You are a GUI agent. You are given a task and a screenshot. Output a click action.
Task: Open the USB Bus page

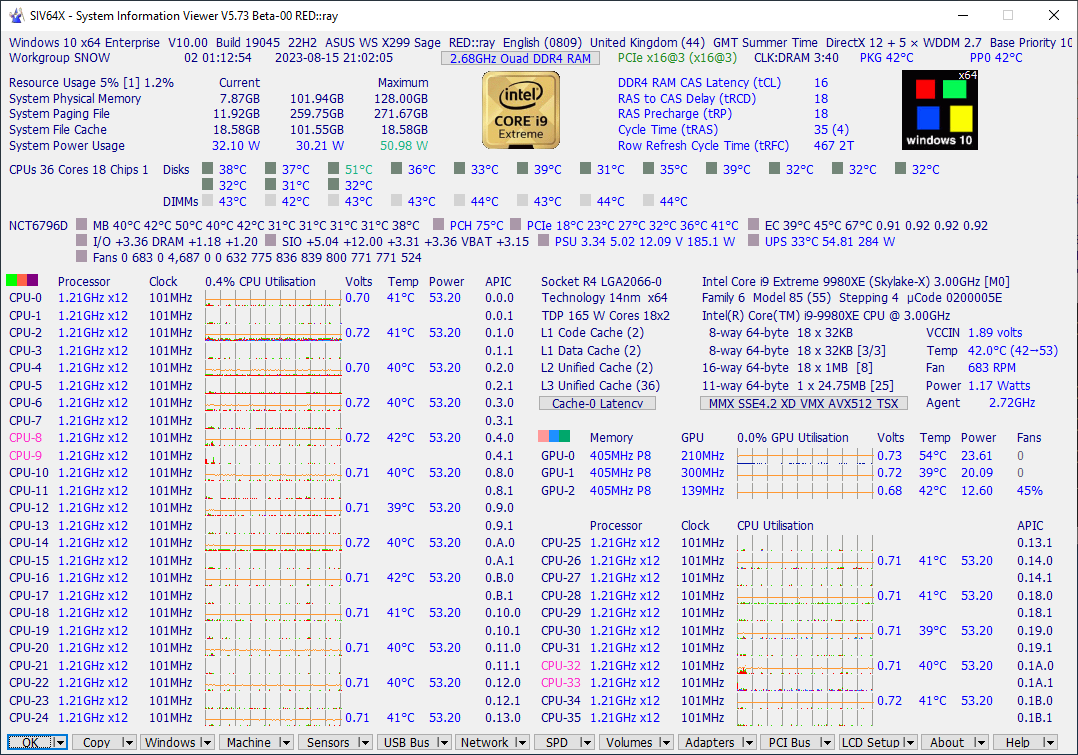pyautogui.click(x=406, y=743)
